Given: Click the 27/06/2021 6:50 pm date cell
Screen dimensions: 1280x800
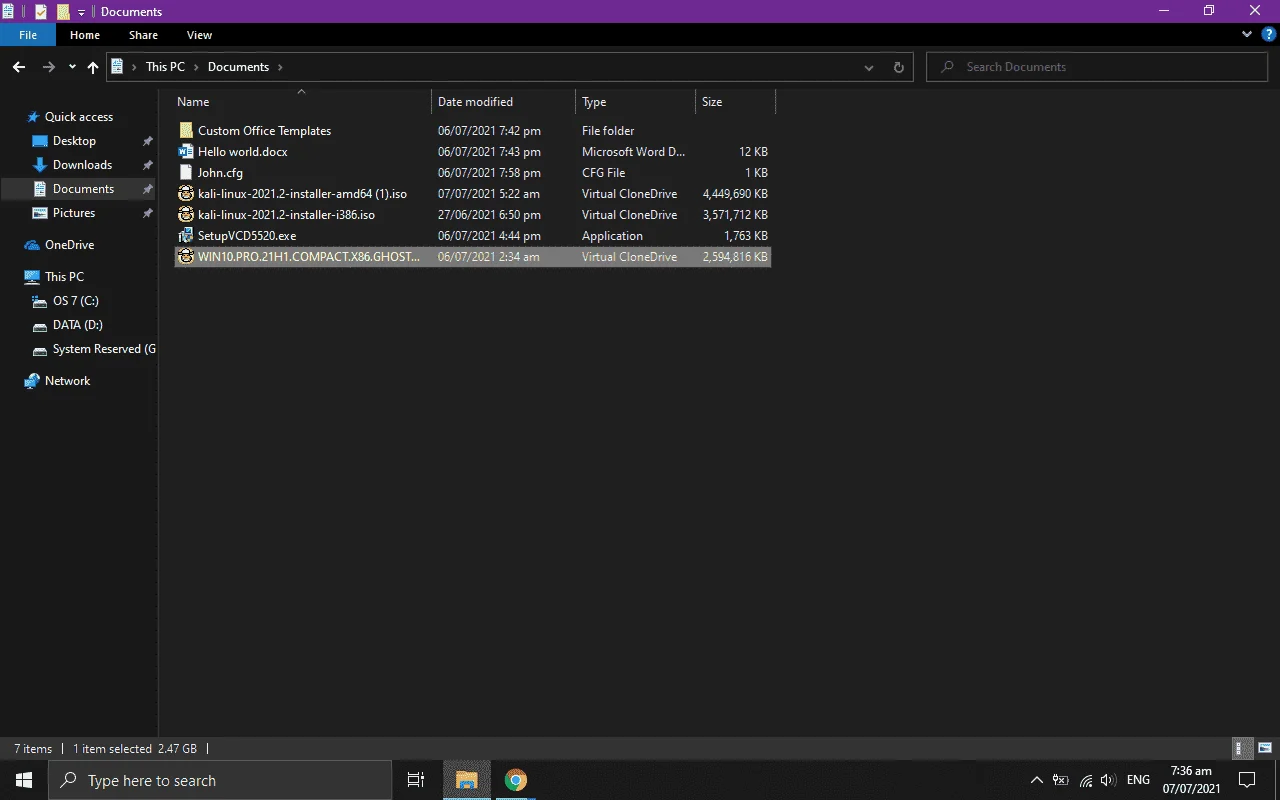Looking at the screenshot, I should [x=489, y=215].
